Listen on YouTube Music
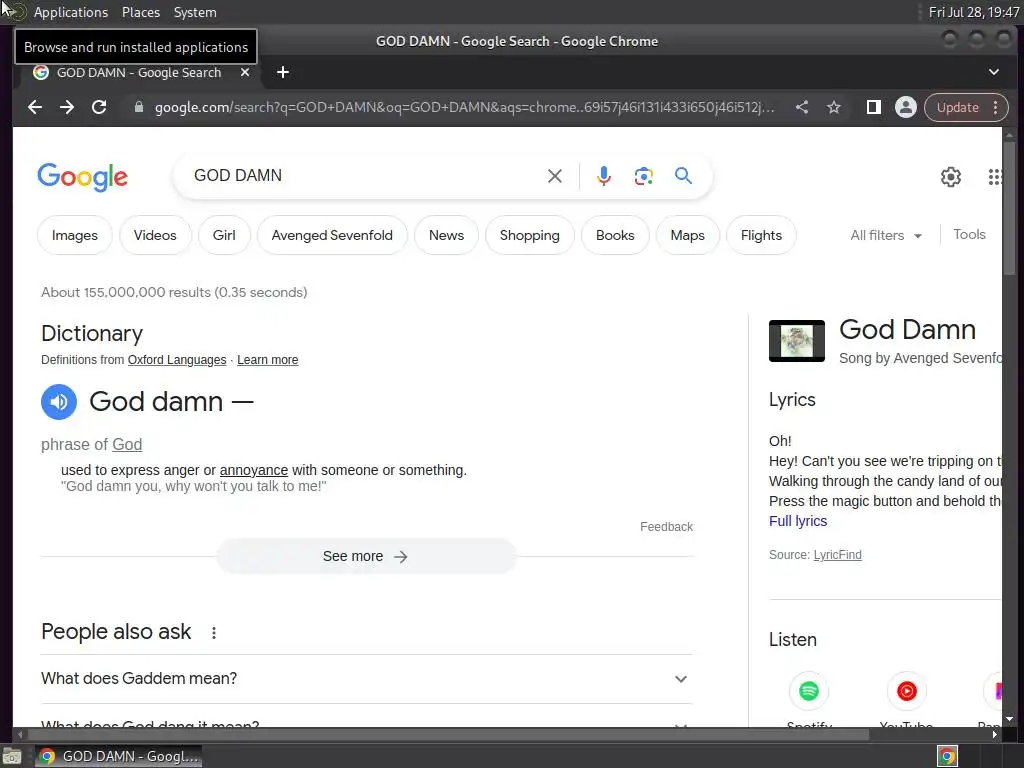 (x=906, y=691)
